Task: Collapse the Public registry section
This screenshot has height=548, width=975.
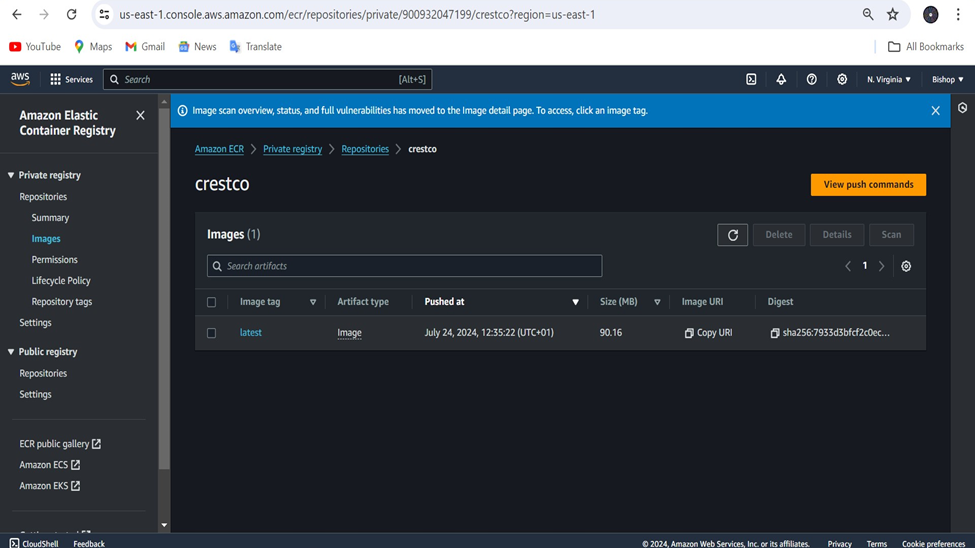Action: 11,352
